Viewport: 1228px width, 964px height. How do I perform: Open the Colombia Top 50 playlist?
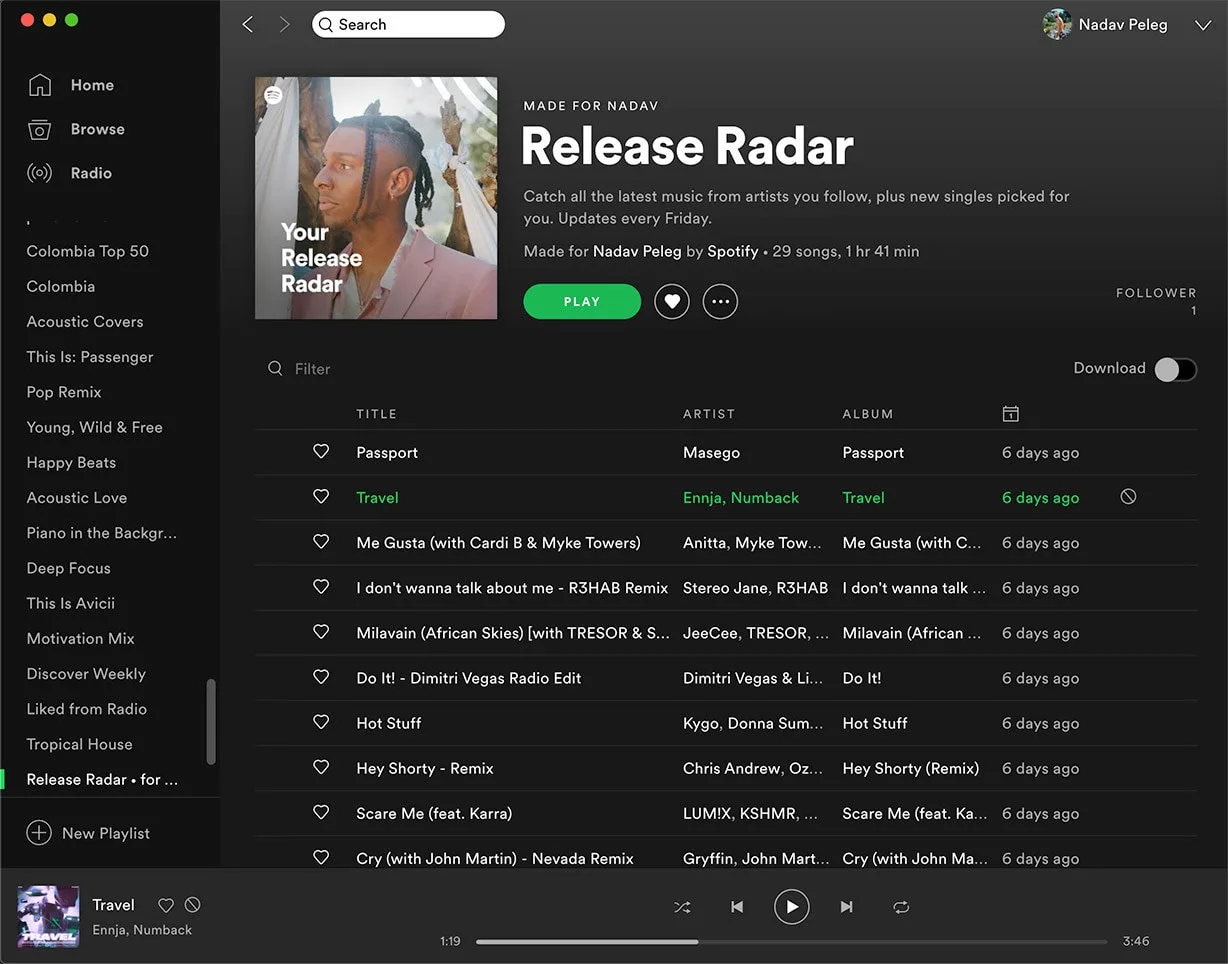click(88, 251)
